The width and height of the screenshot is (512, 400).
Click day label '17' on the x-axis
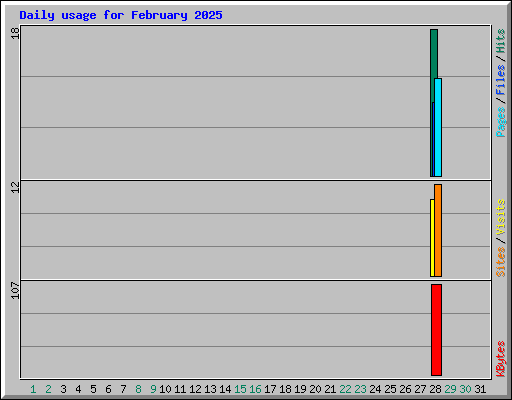point(270,389)
